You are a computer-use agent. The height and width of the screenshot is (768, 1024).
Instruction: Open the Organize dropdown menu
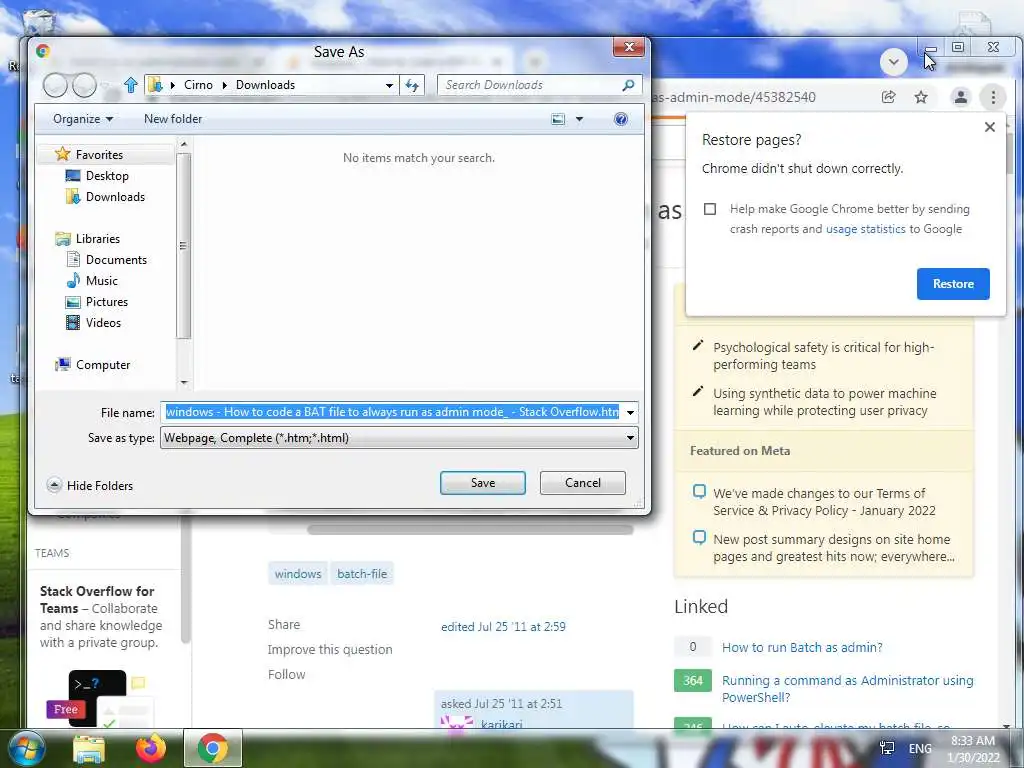(x=83, y=119)
